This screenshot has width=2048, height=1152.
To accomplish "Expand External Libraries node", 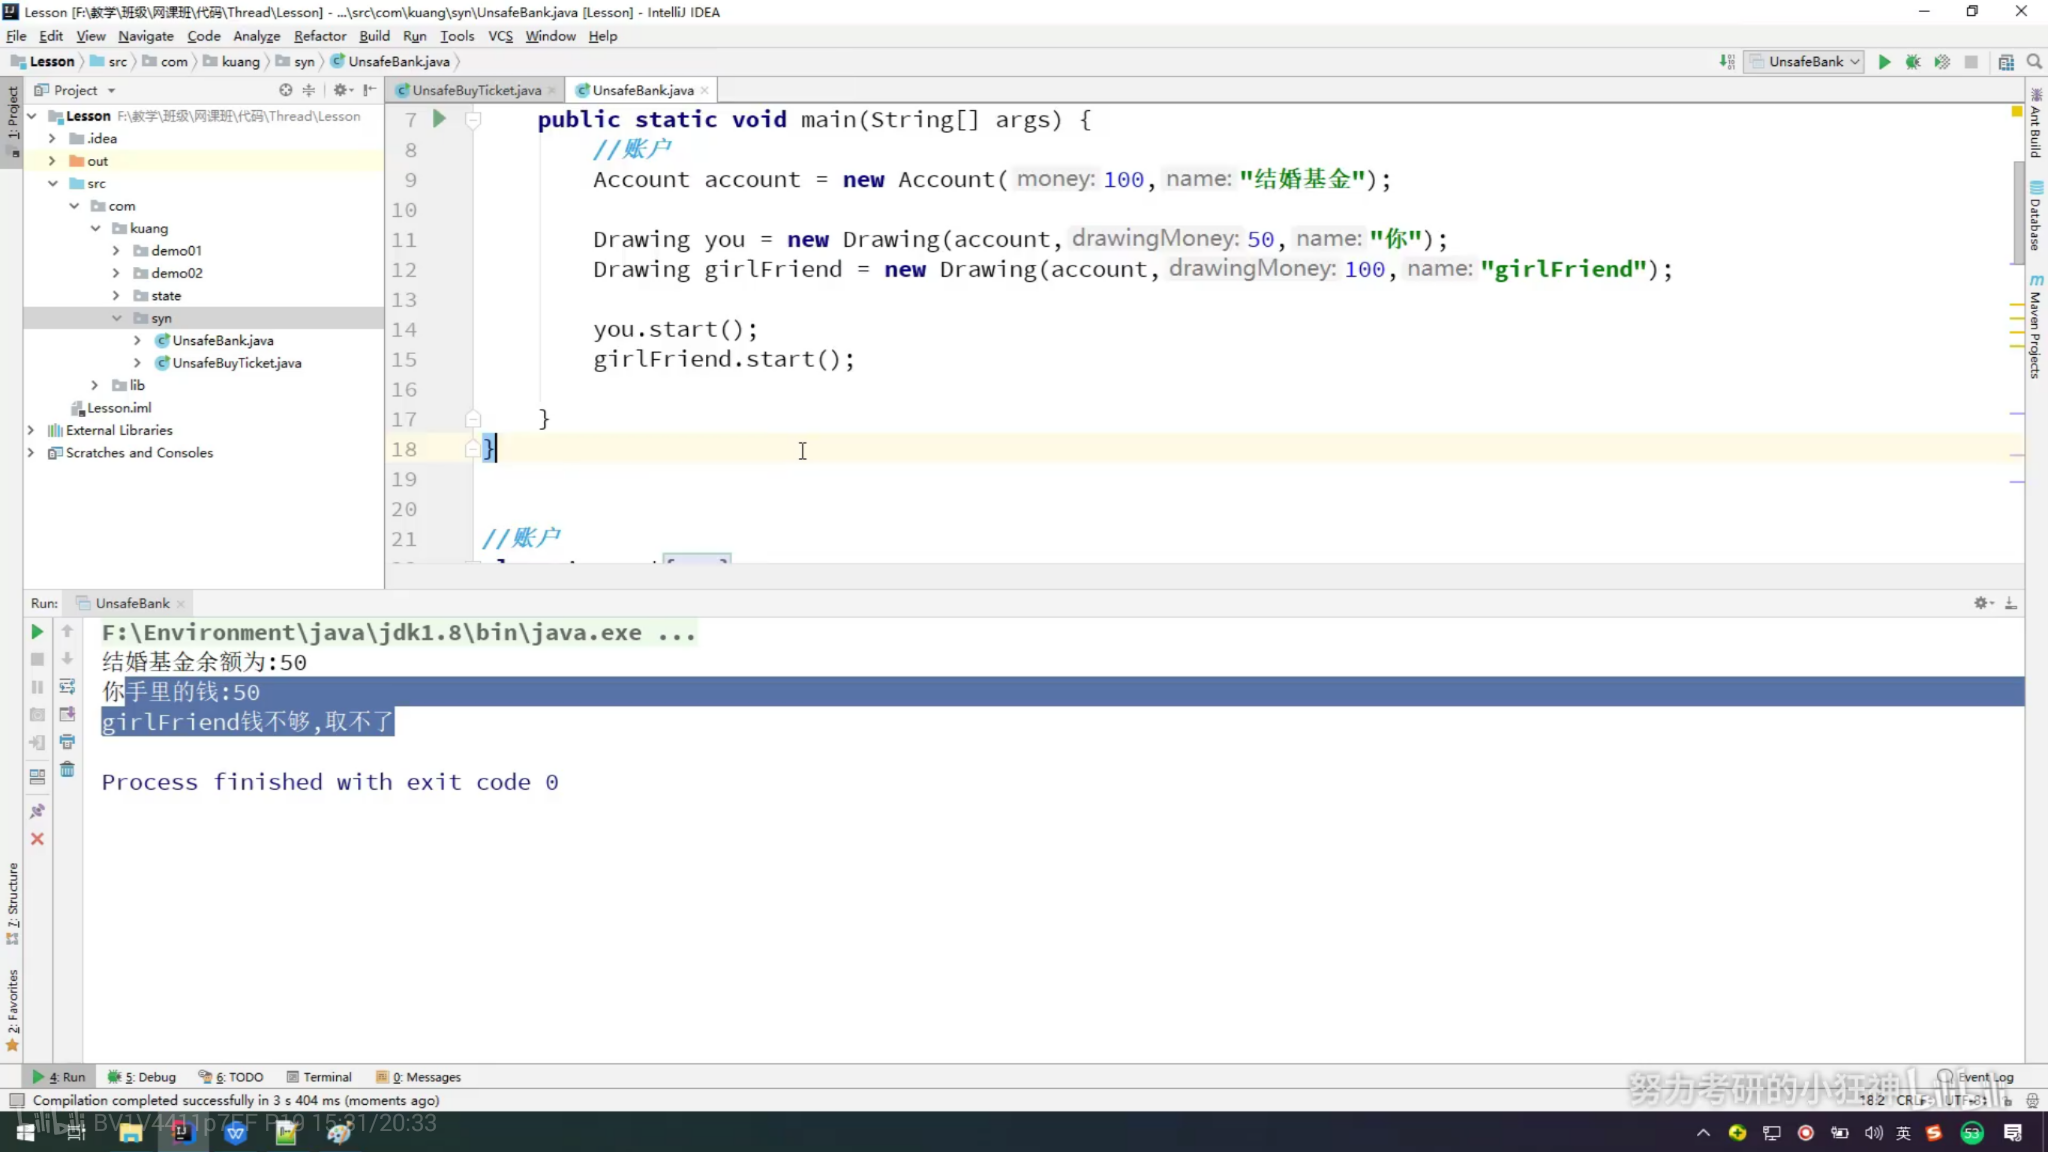I will pos(30,430).
